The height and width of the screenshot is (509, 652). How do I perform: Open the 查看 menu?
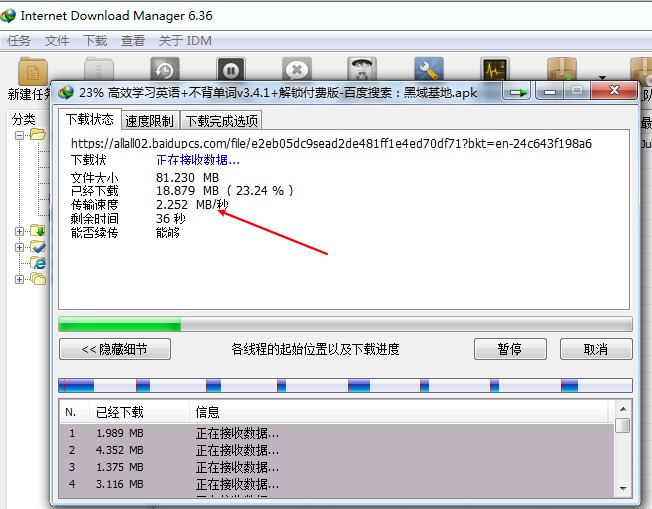[133, 41]
